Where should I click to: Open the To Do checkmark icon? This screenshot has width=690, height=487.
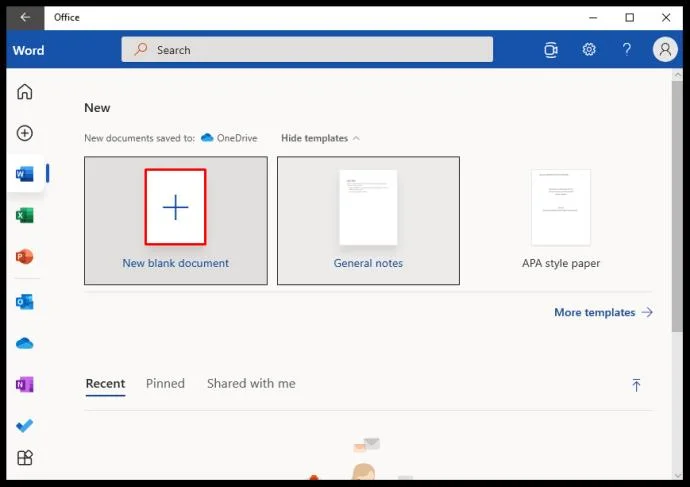(x=25, y=425)
